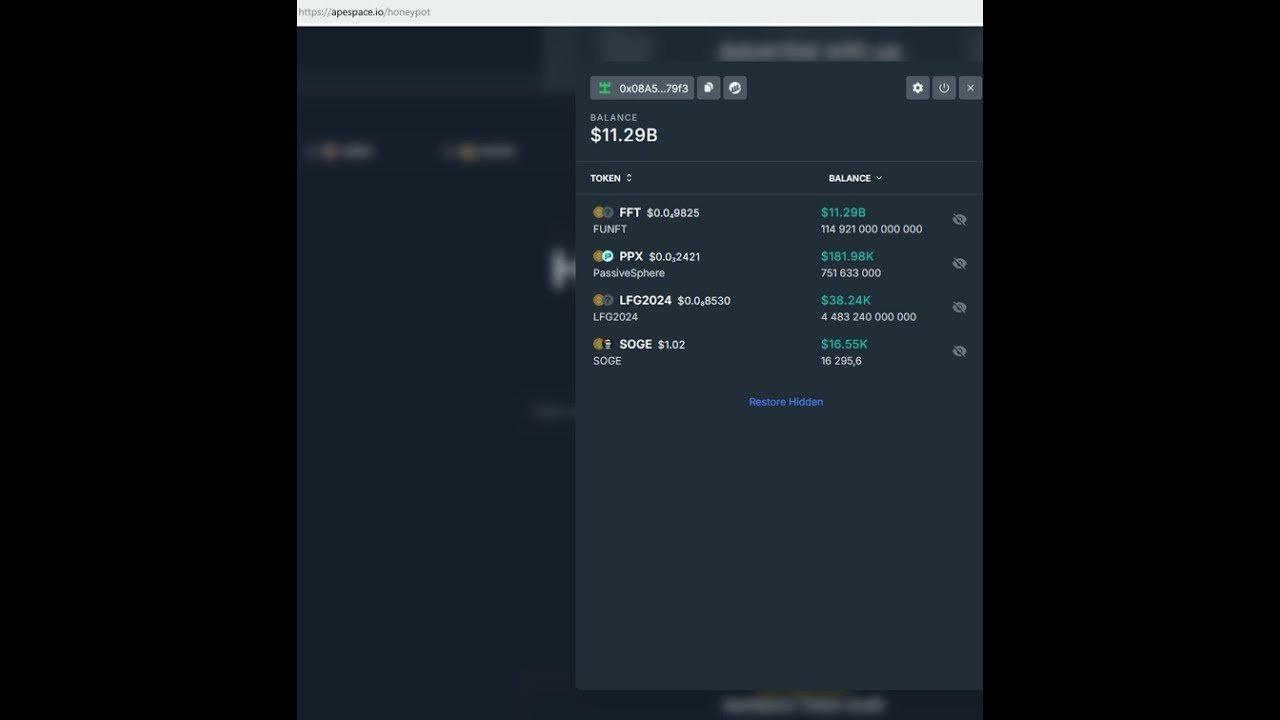1280x720 pixels.
Task: Click the 0x08A5...79f3 wallet address button
Action: [642, 88]
